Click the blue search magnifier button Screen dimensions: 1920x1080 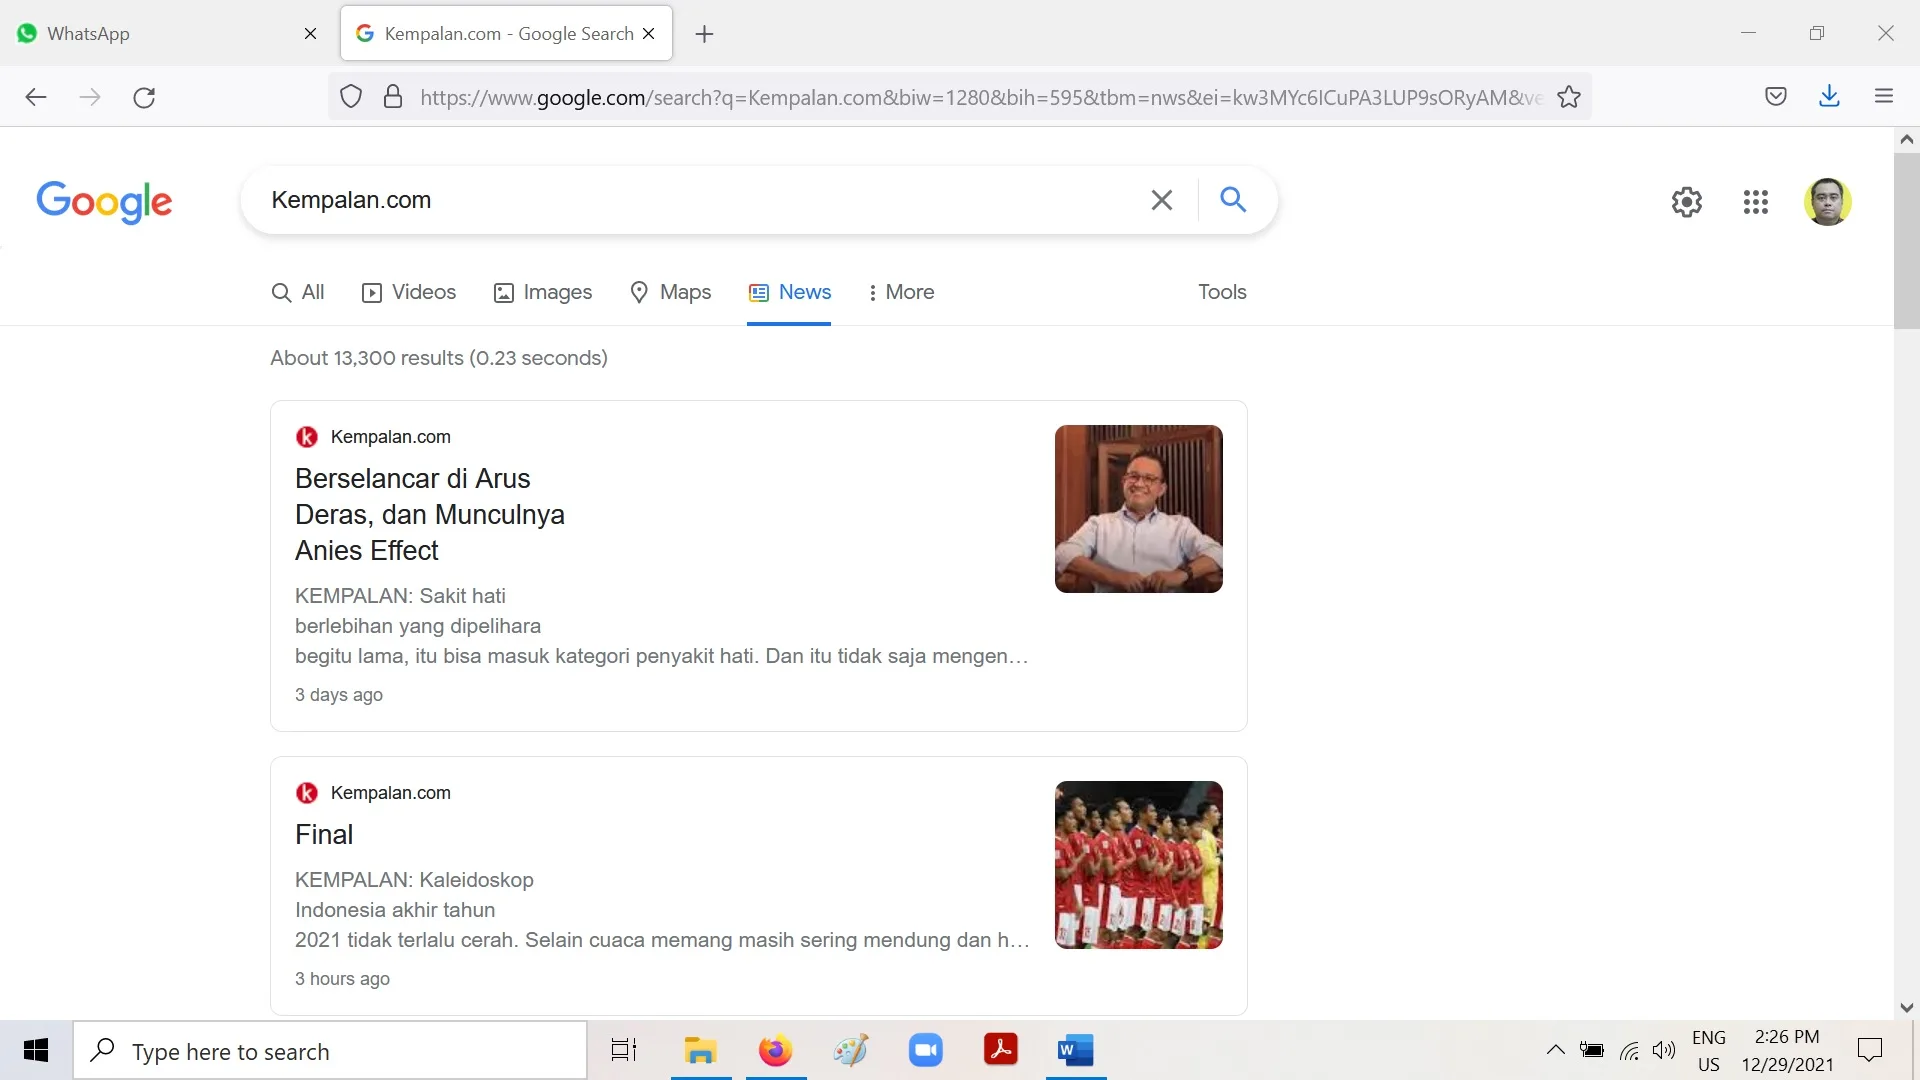(1233, 200)
